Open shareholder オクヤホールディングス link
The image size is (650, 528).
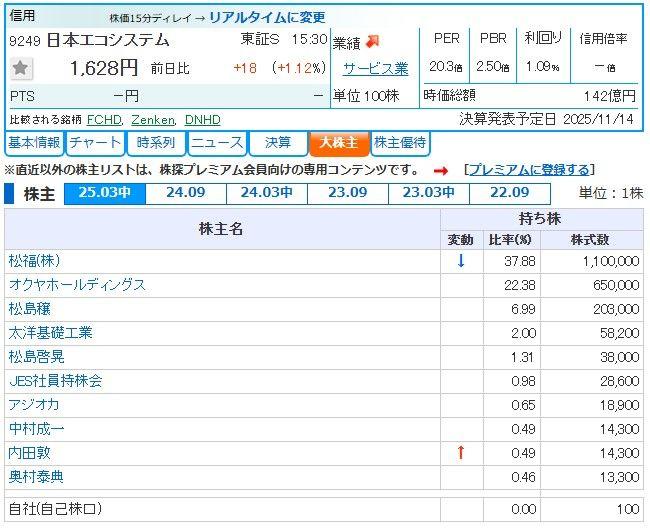pos(77,285)
